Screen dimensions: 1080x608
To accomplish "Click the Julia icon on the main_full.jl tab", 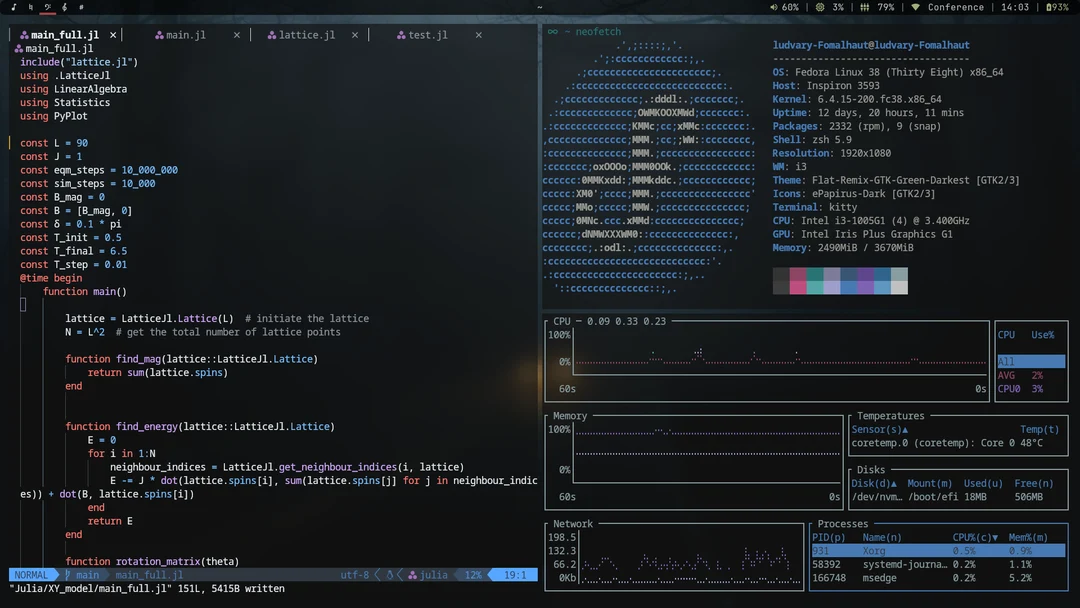I will (x=24, y=34).
